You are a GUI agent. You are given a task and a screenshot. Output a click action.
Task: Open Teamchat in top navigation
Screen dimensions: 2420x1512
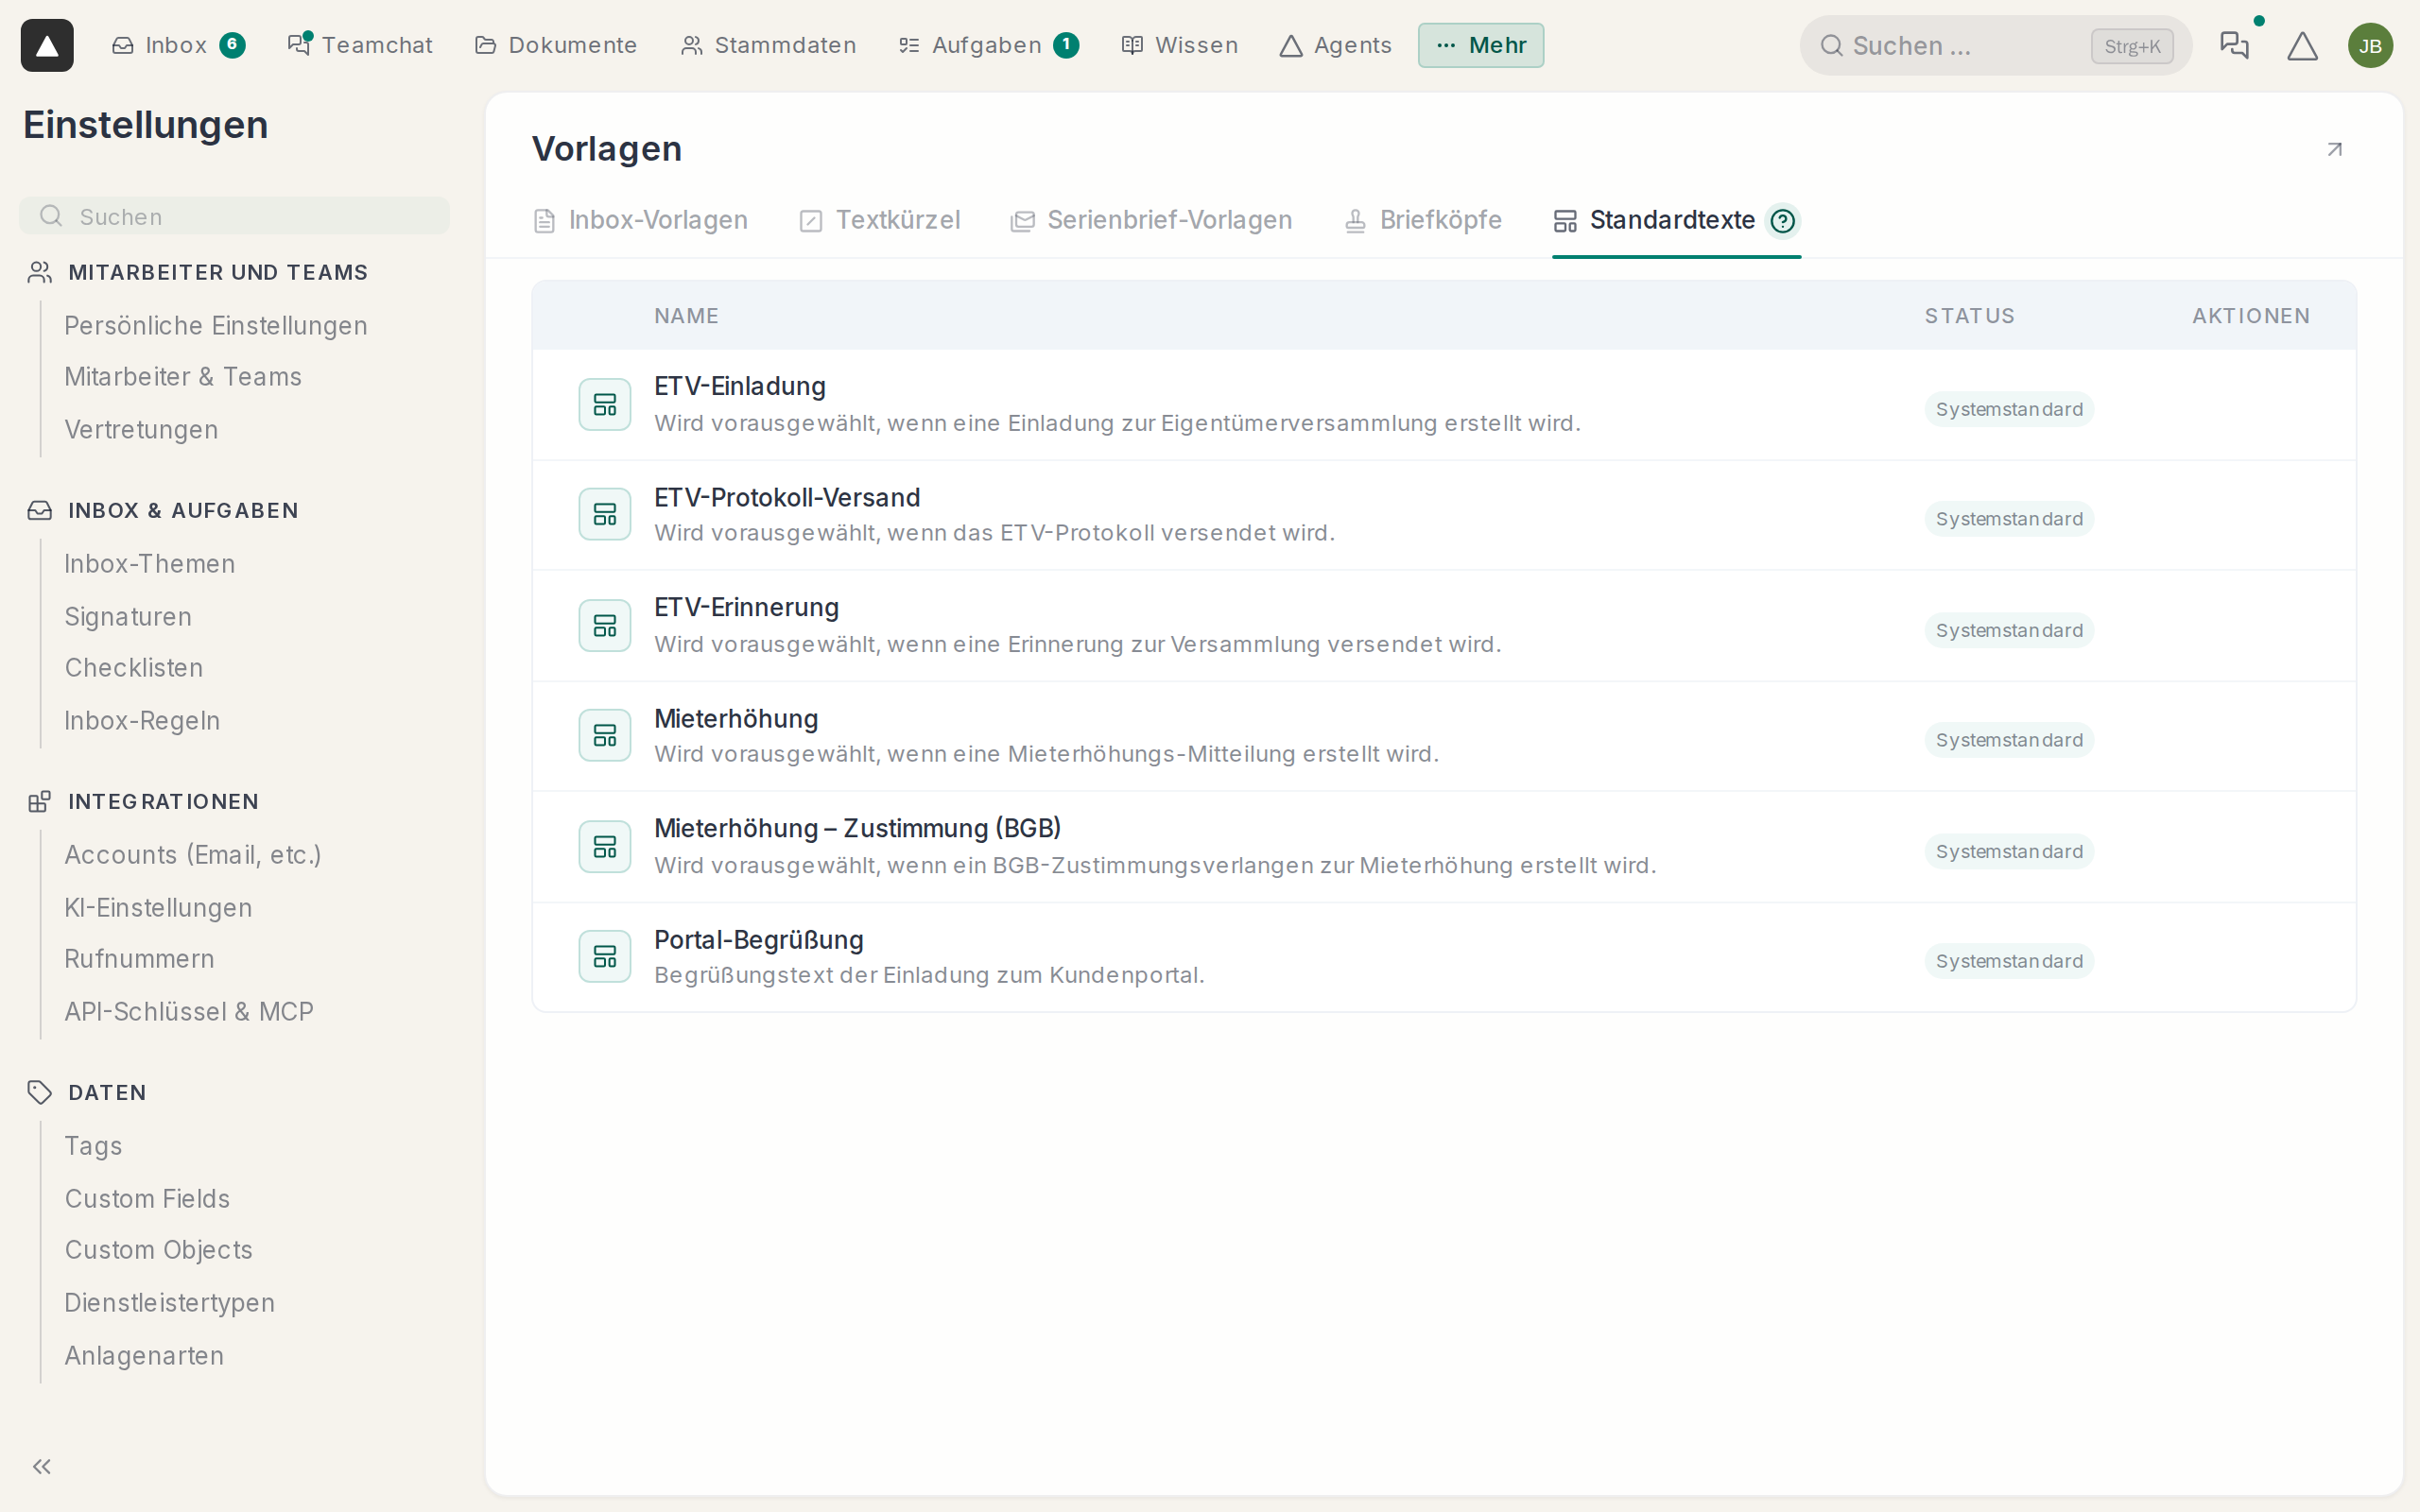(360, 45)
